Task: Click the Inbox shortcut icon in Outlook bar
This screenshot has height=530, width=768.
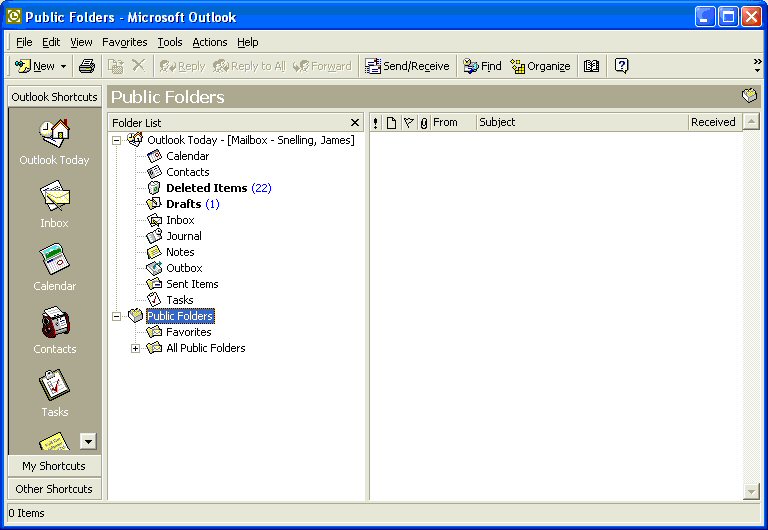Action: click(x=54, y=196)
